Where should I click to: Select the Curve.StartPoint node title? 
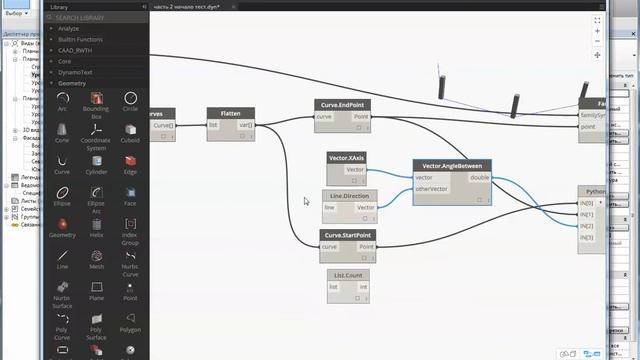pyautogui.click(x=348, y=235)
